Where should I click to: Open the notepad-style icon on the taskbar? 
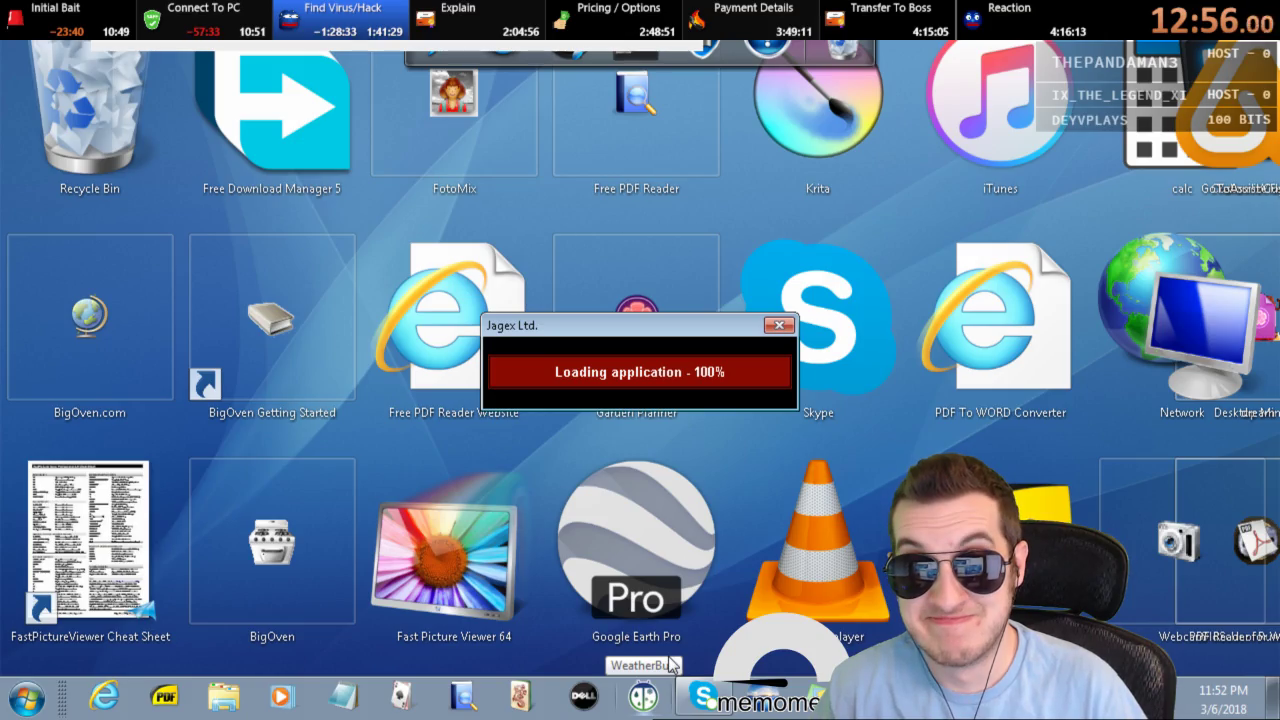click(343, 696)
